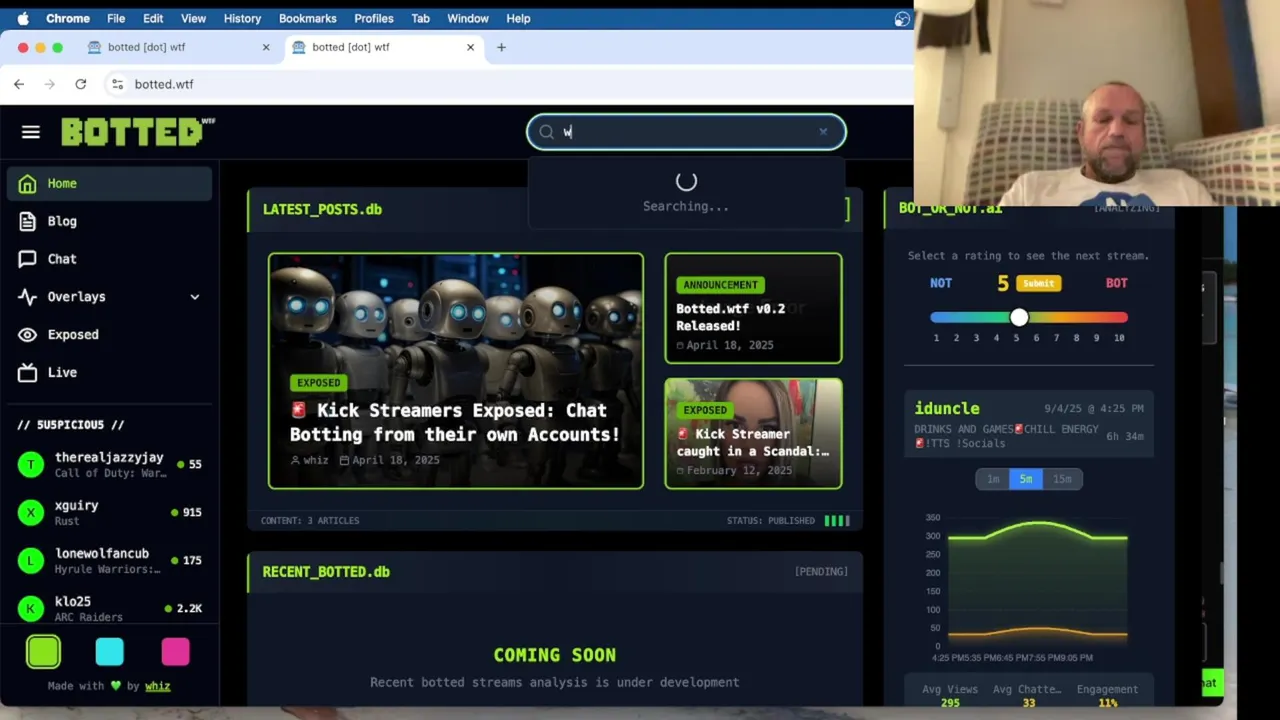The width and height of the screenshot is (1280, 720).
Task: Click the site info icon in address bar
Action: click(117, 84)
